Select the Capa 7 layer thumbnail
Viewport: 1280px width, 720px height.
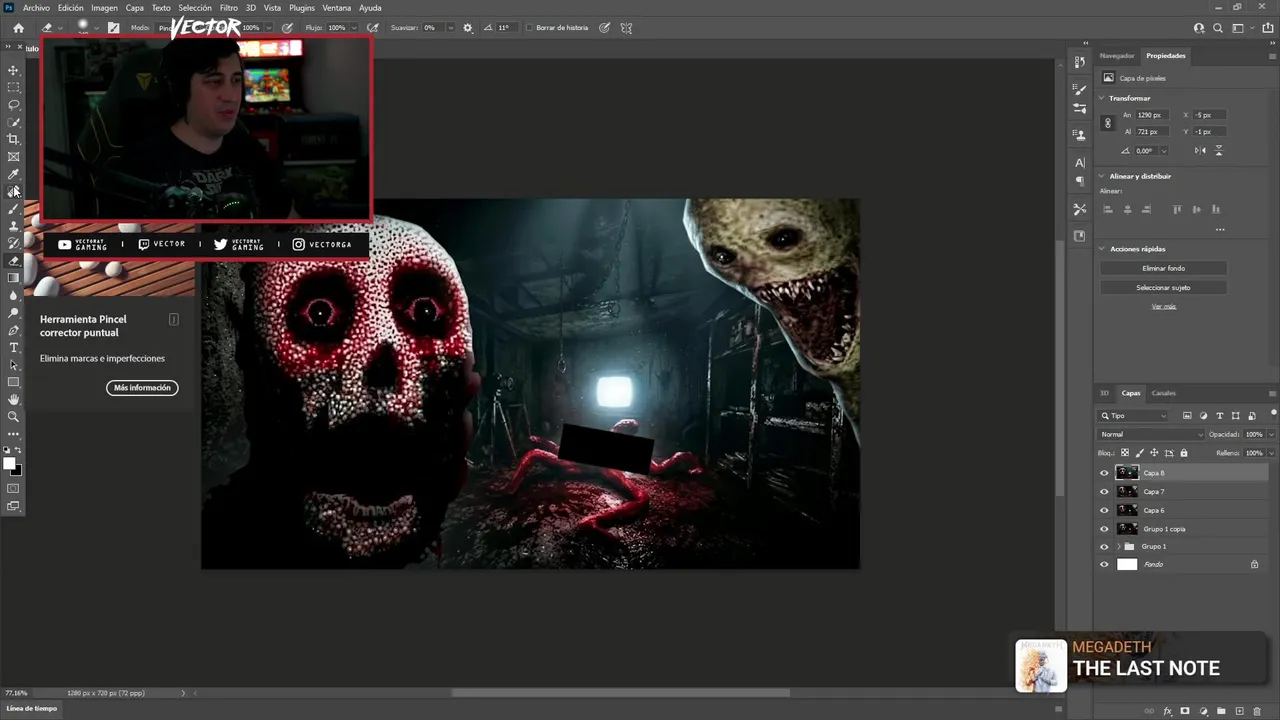coord(1127,492)
